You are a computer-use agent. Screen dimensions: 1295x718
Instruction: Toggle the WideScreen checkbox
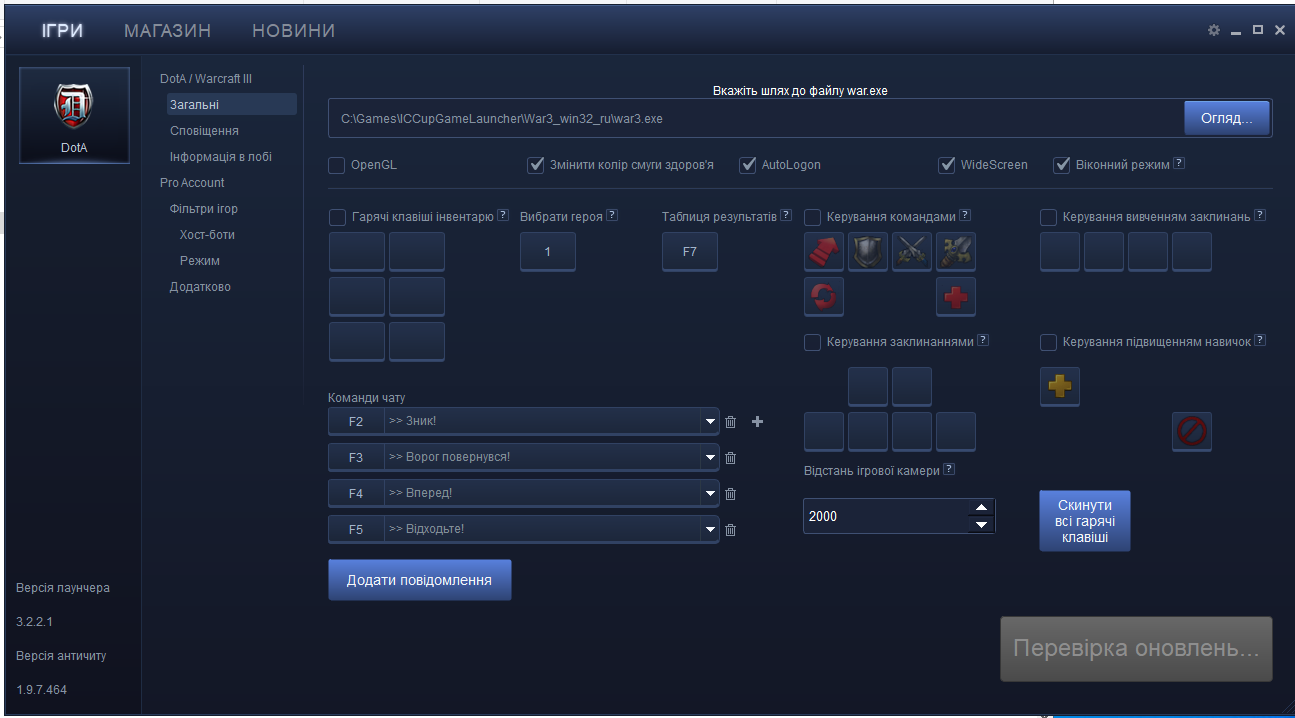(x=947, y=165)
